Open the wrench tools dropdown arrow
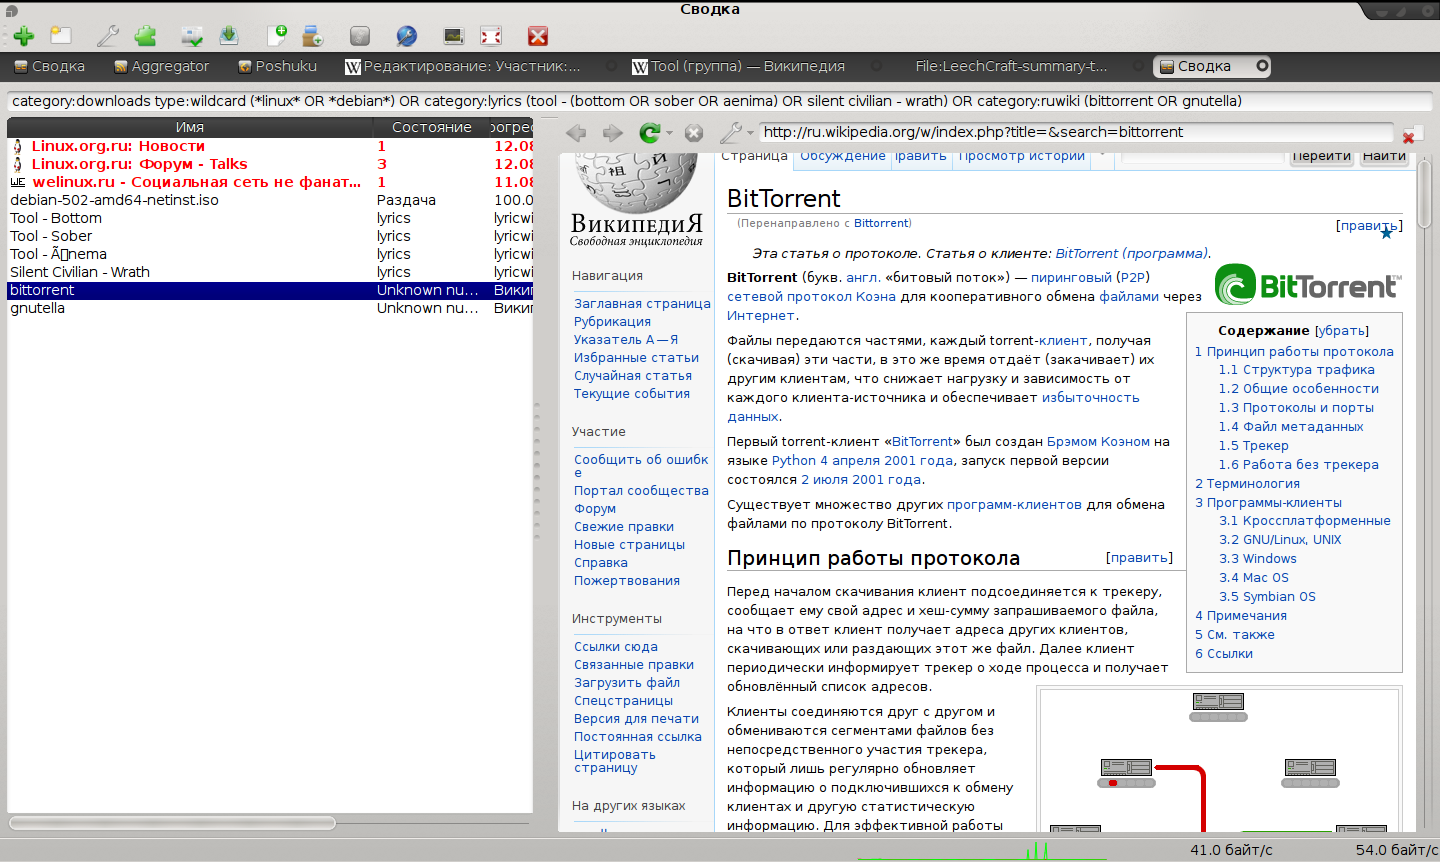This screenshot has width=1440, height=862. click(750, 133)
